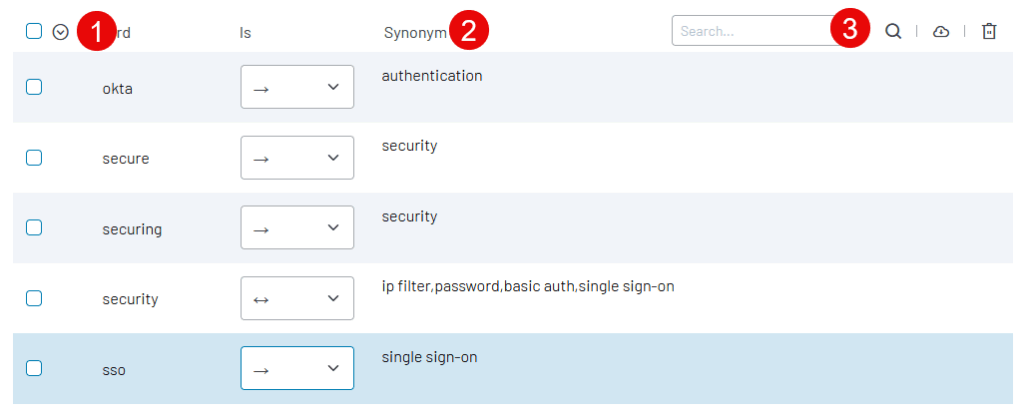The image size is (1024, 412).
Task: Open the circled chevron next to select-all
Action: (x=60, y=32)
